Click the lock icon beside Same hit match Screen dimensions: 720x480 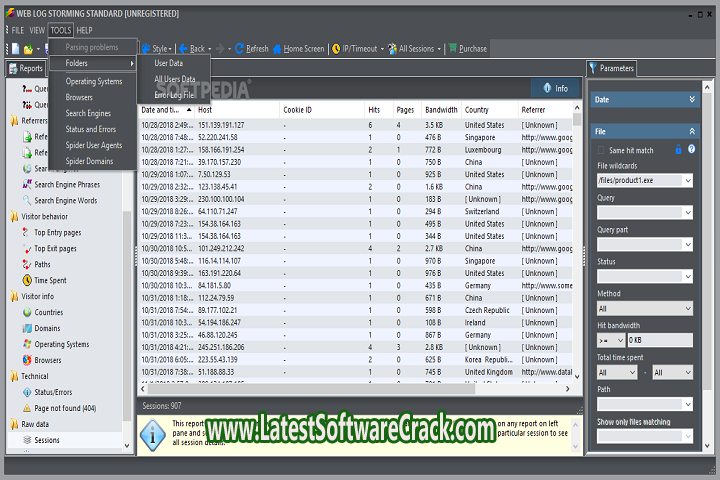tap(678, 149)
